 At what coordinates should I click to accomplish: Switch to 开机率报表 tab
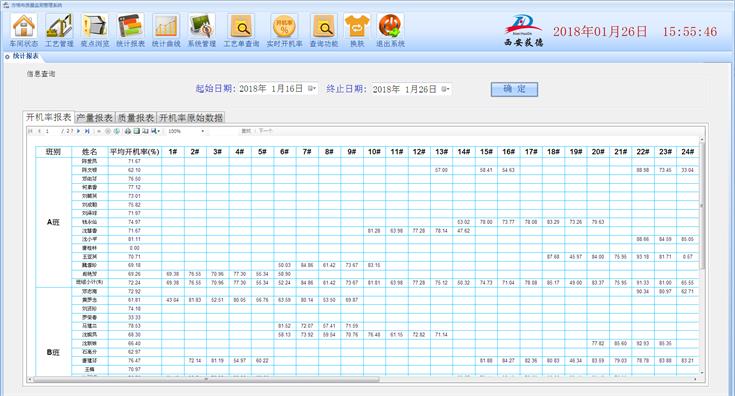click(49, 117)
